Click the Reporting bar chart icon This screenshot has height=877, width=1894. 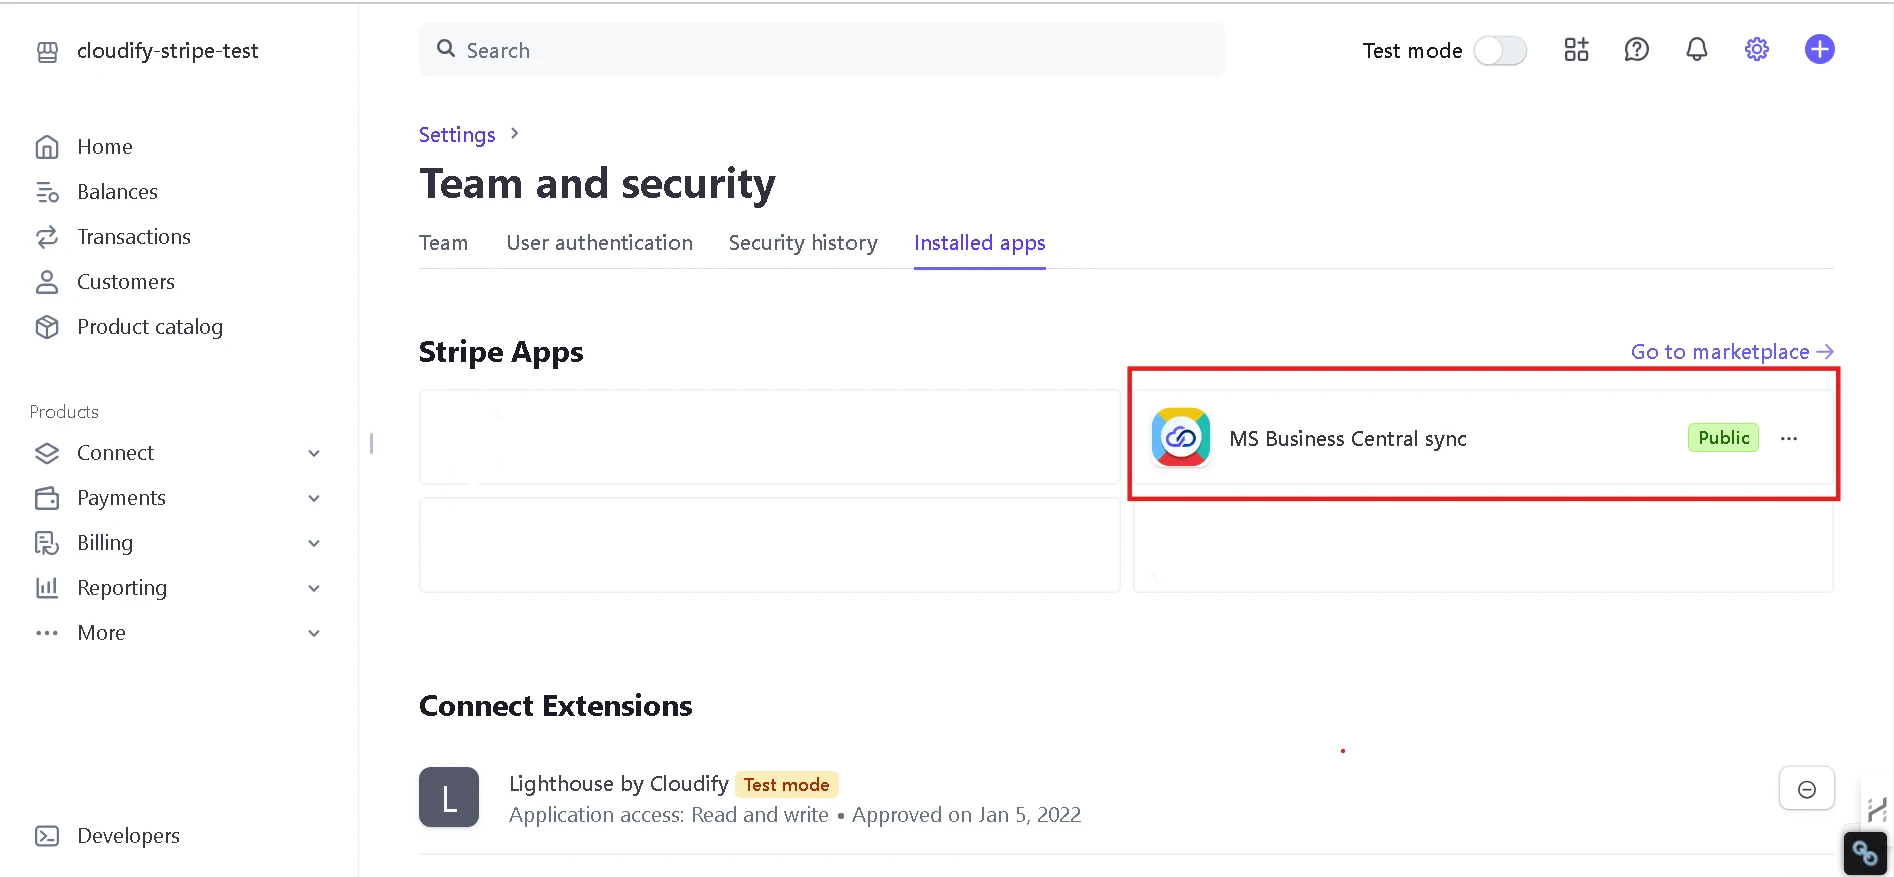click(47, 588)
